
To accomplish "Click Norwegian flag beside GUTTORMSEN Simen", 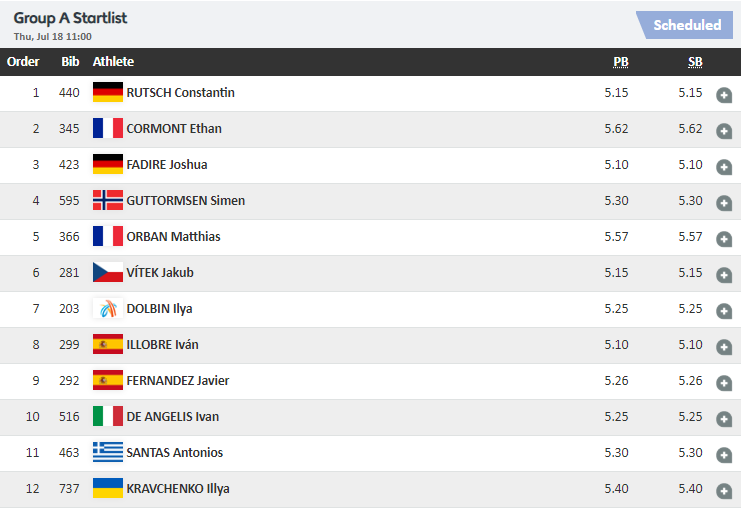I will coord(107,201).
